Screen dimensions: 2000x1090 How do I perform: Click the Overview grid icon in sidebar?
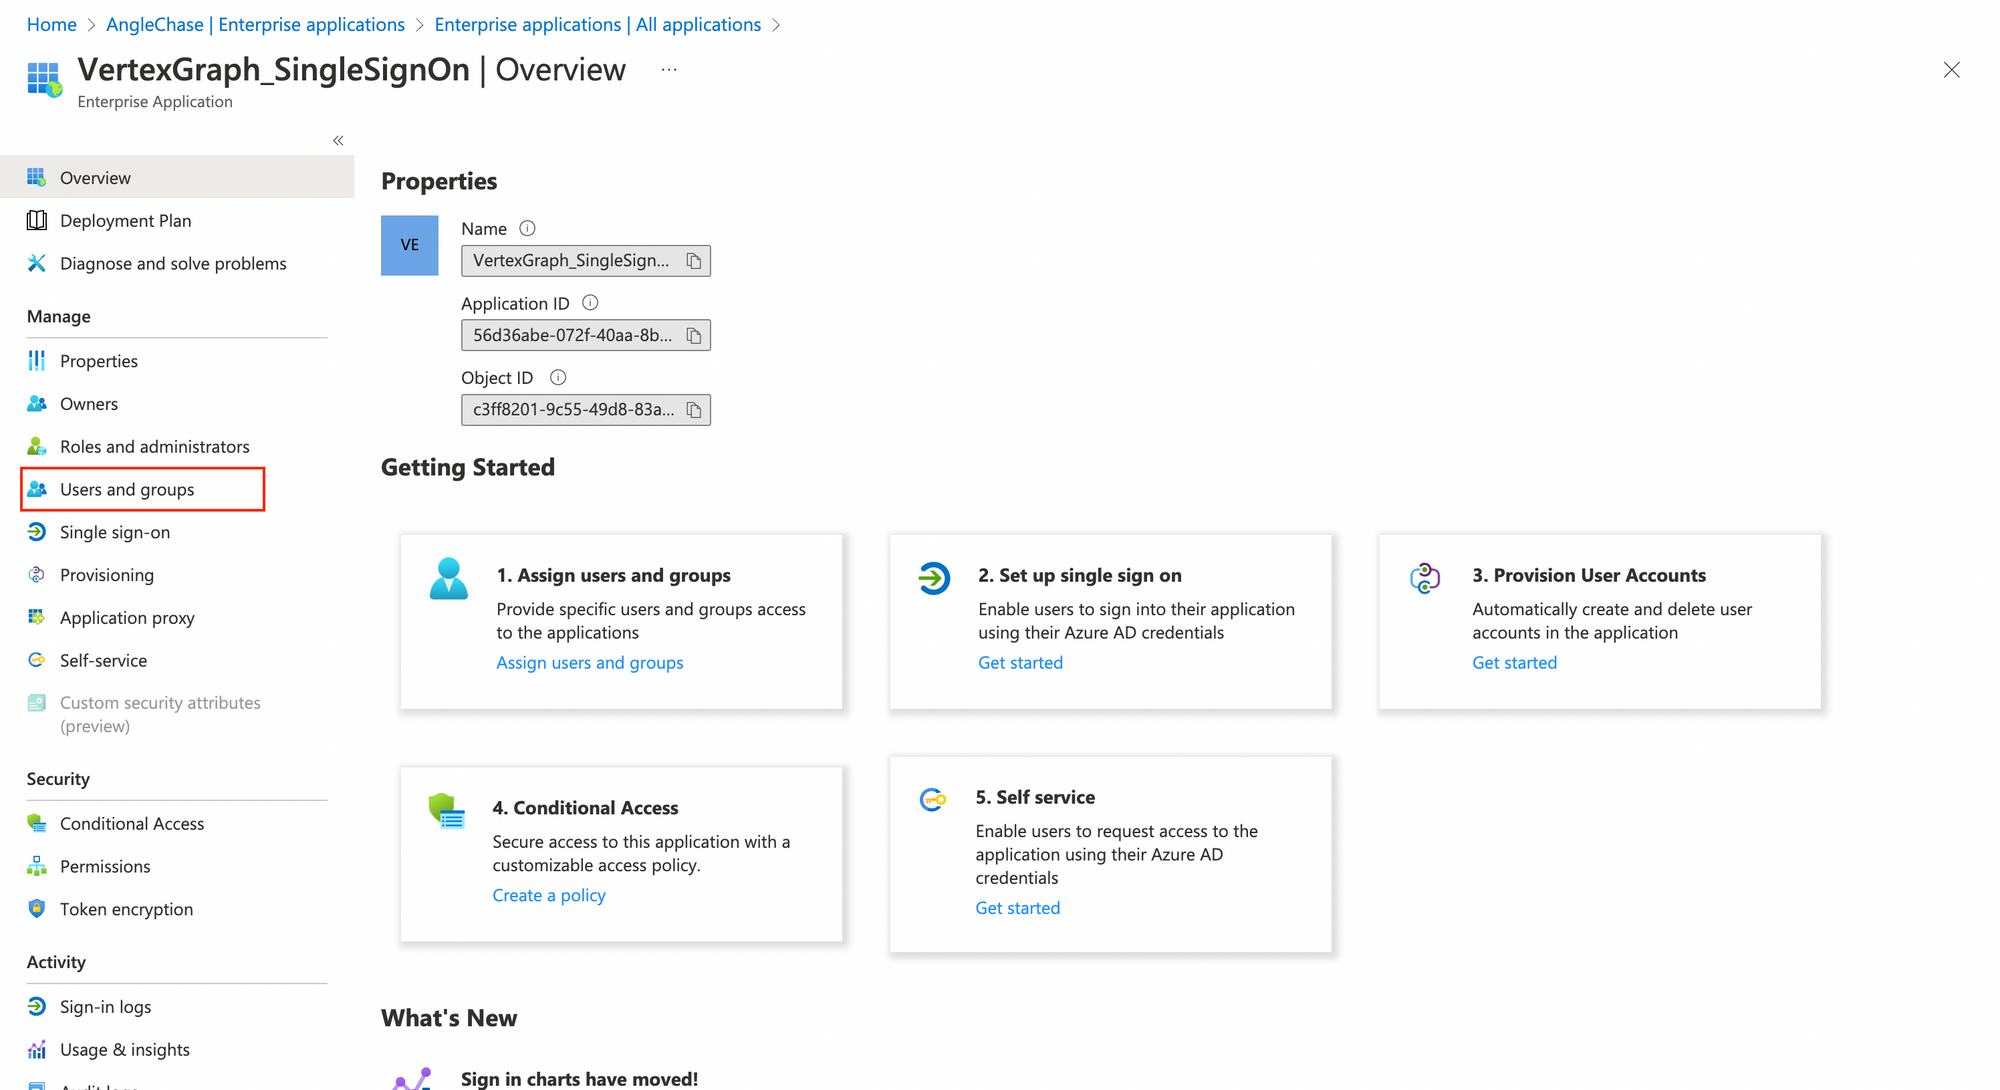coord(37,177)
